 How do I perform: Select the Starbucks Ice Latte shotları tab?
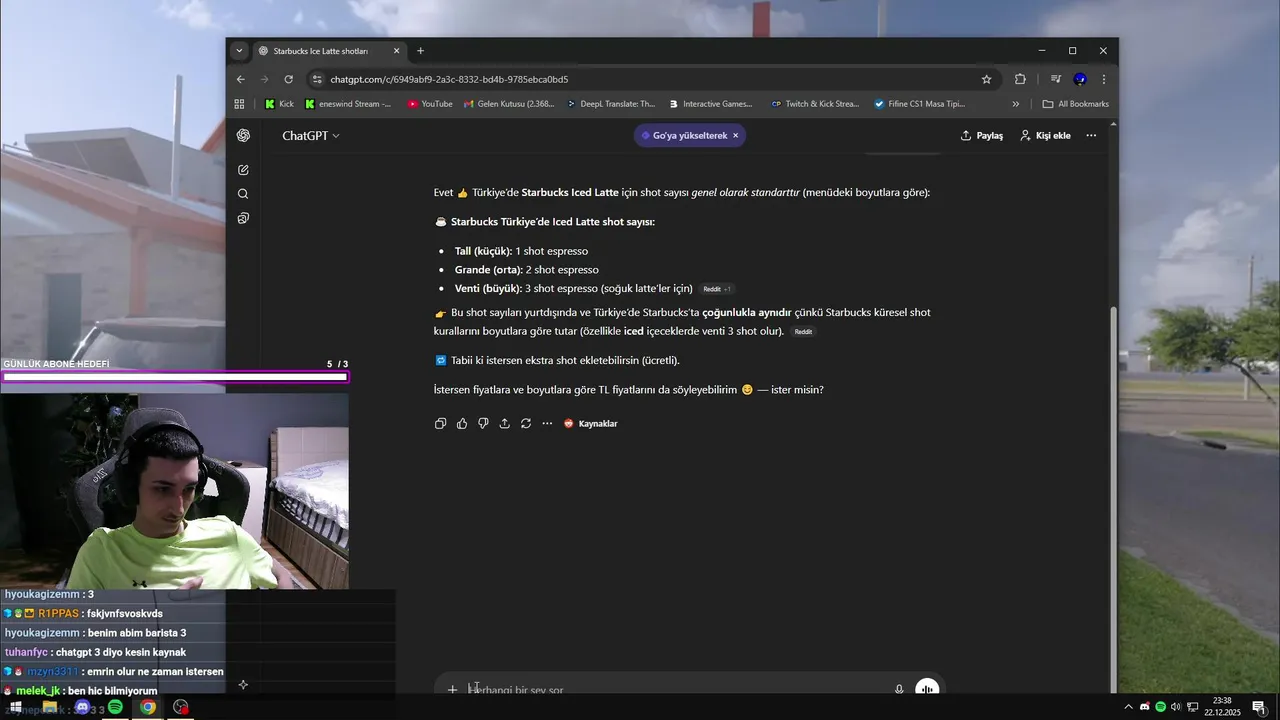(329, 51)
